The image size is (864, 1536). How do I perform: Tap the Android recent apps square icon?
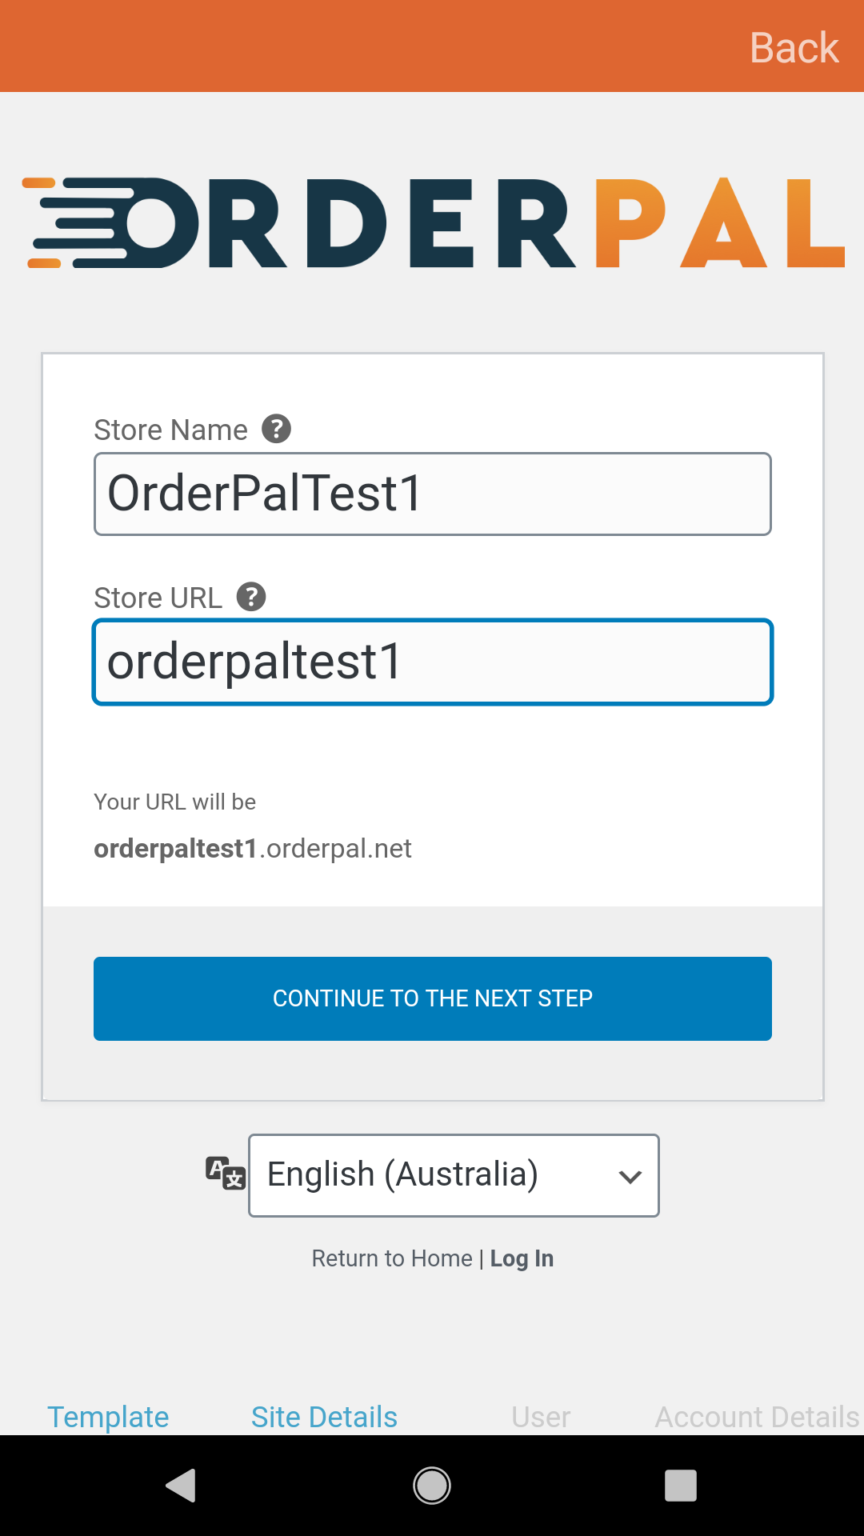coord(680,1486)
